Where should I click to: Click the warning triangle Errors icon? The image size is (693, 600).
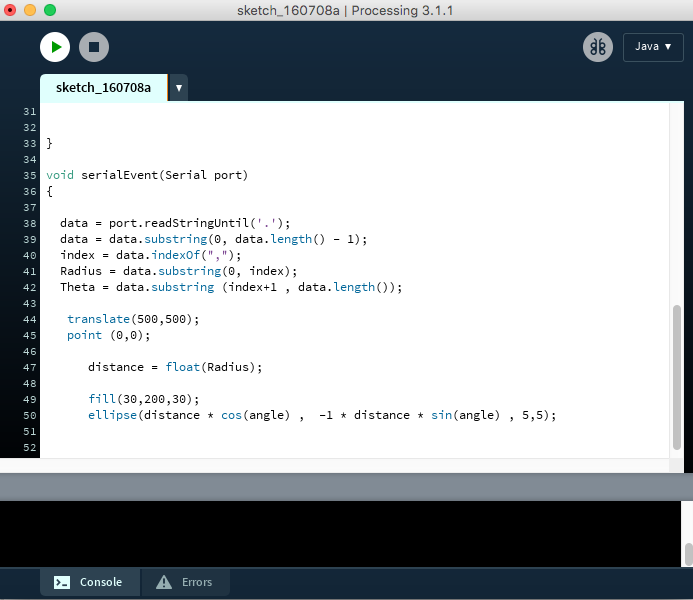[164, 582]
